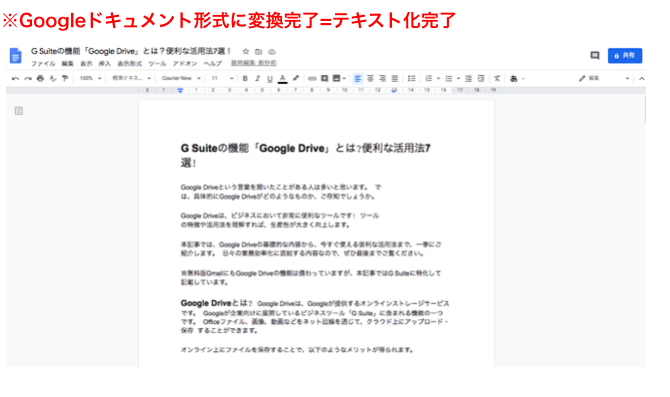Expand bulleted list style arrow

pos(458,79)
